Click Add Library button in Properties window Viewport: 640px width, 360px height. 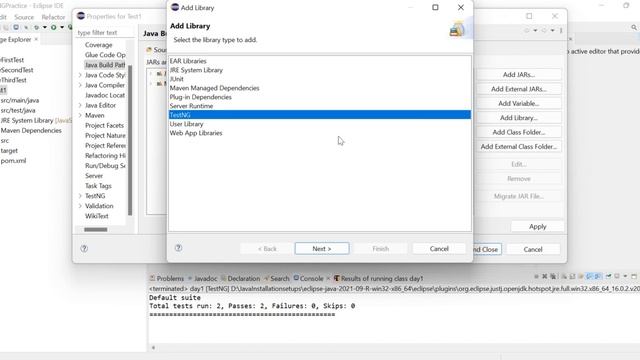click(518, 118)
